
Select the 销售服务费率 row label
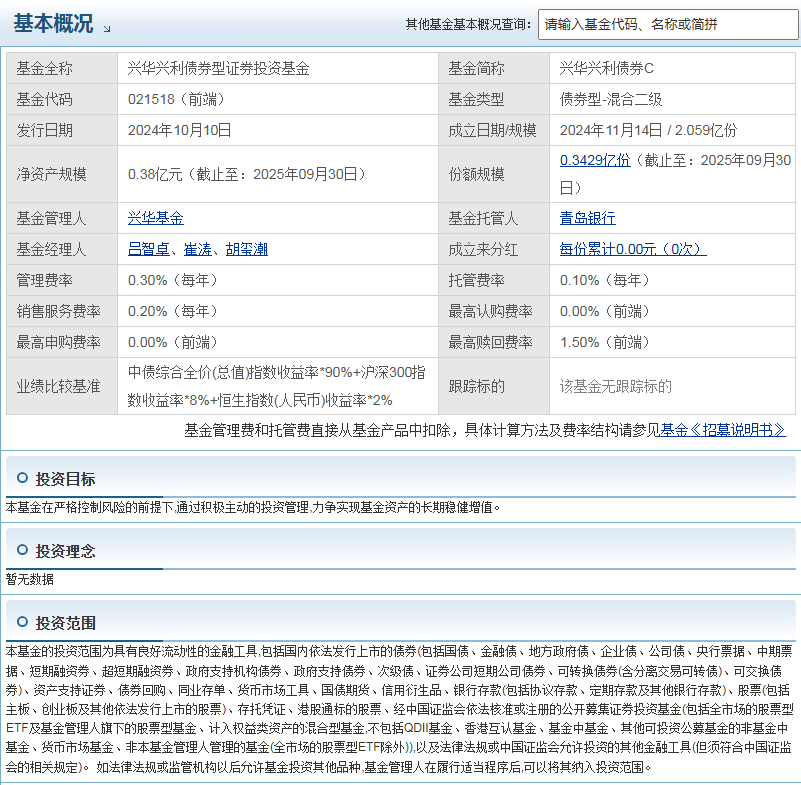59,311
